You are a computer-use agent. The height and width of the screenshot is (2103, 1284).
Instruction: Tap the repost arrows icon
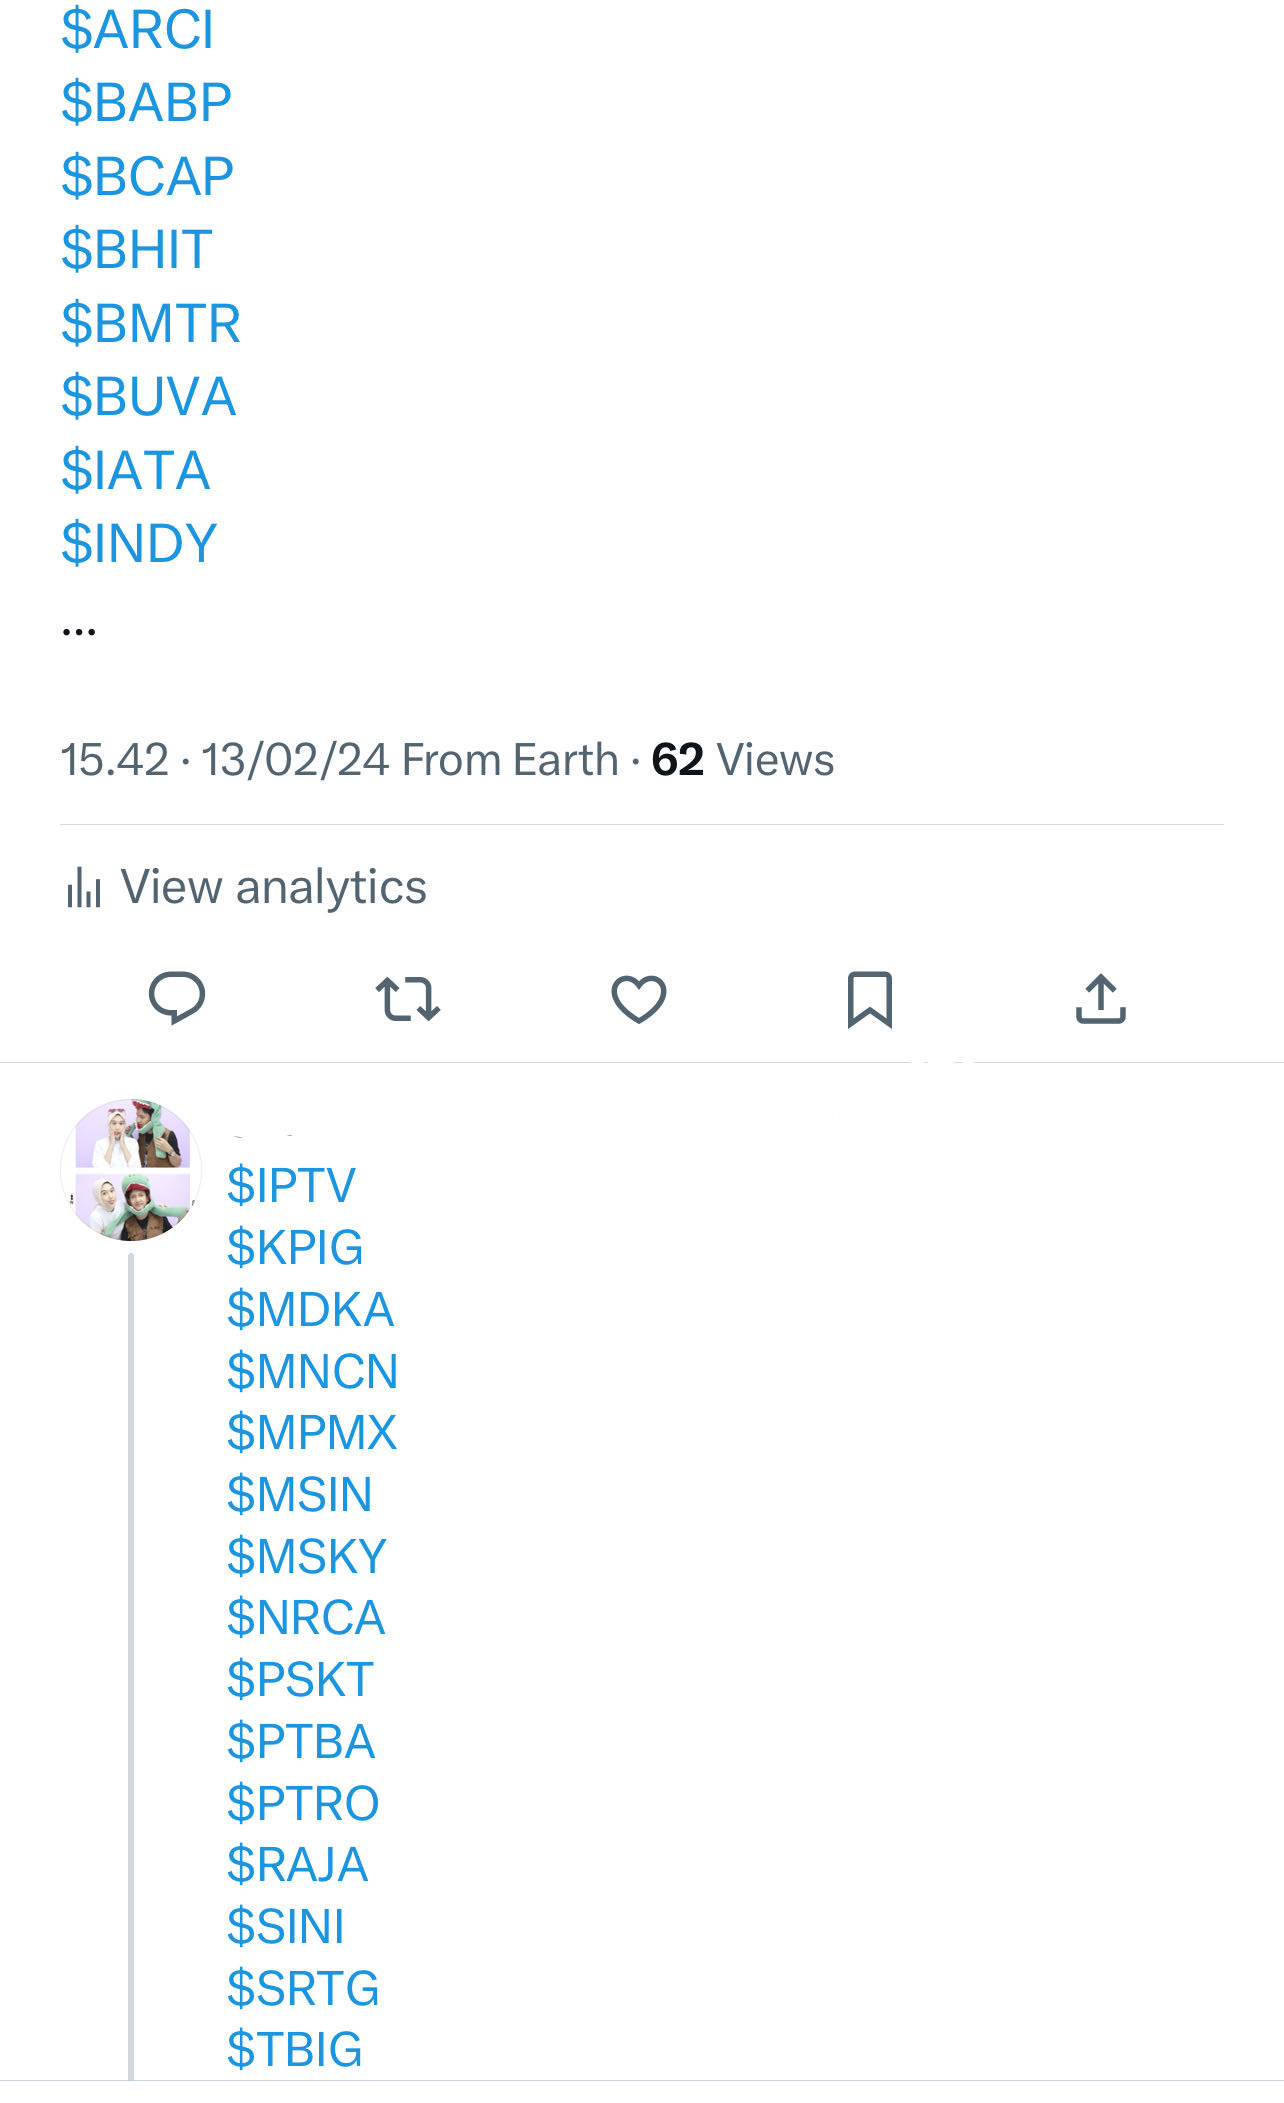[x=408, y=998]
